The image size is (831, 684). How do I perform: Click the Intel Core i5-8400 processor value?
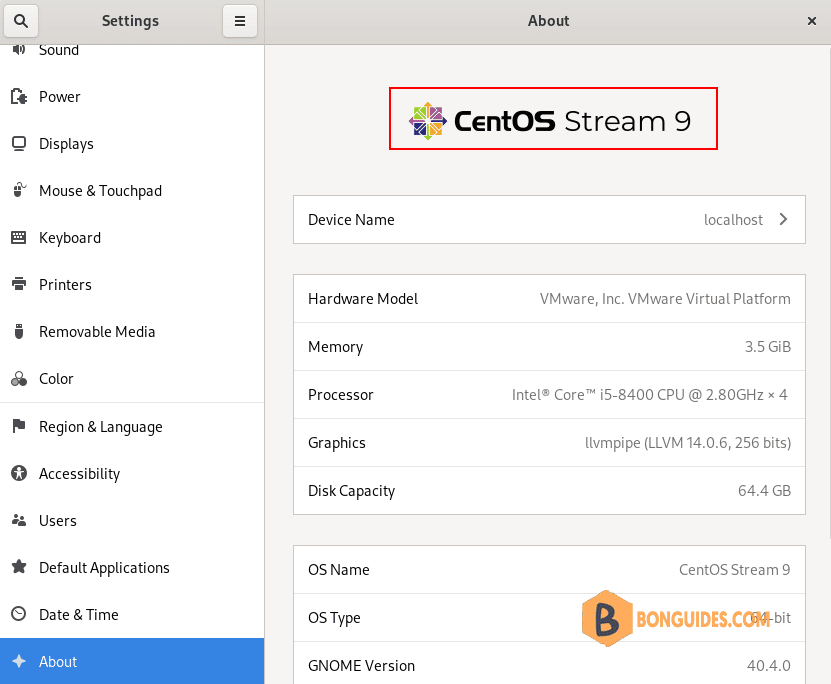pyautogui.click(x=650, y=395)
